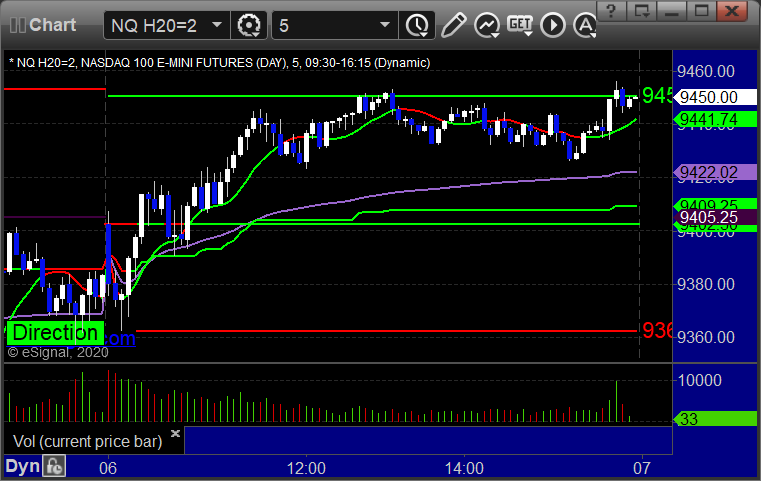
Task: Click the 9405.25 price marker
Action: point(715,217)
